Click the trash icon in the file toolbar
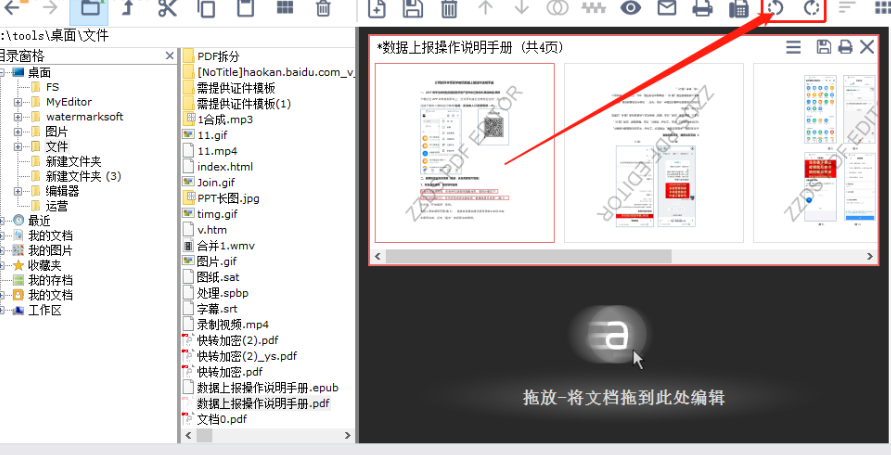This screenshot has width=891, height=455. [323, 8]
